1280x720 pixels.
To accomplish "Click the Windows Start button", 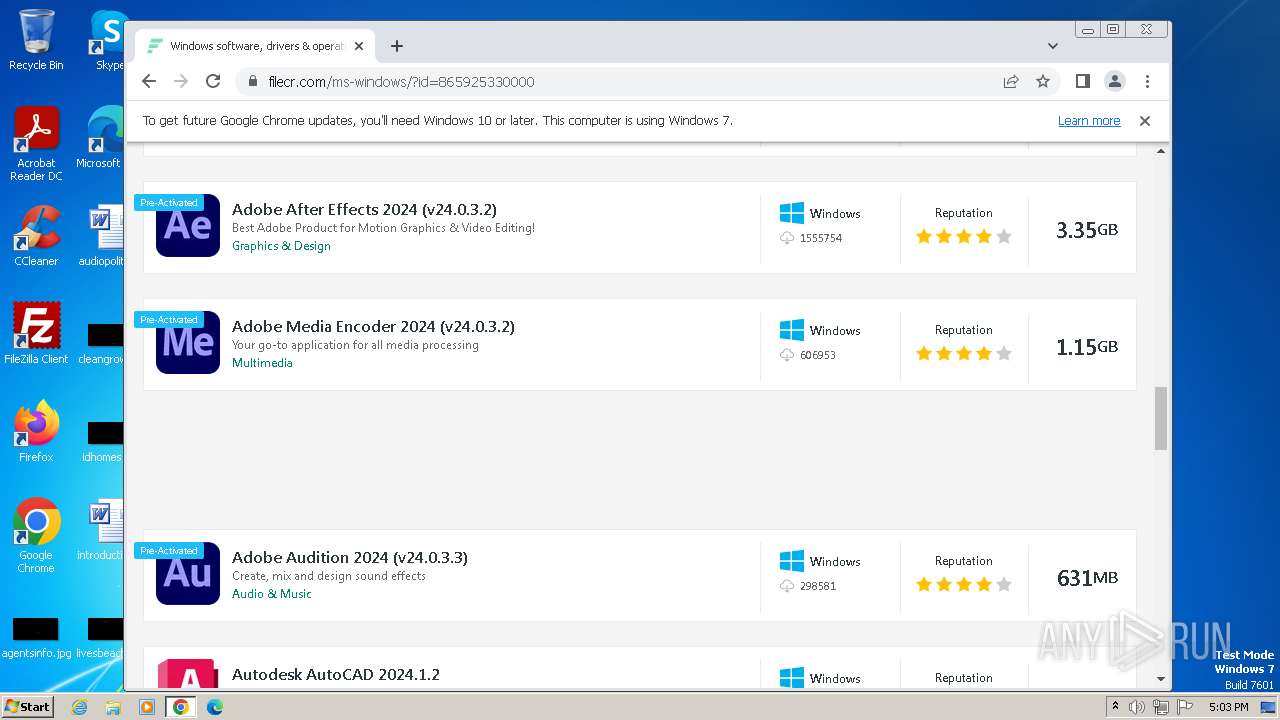I will [27, 707].
